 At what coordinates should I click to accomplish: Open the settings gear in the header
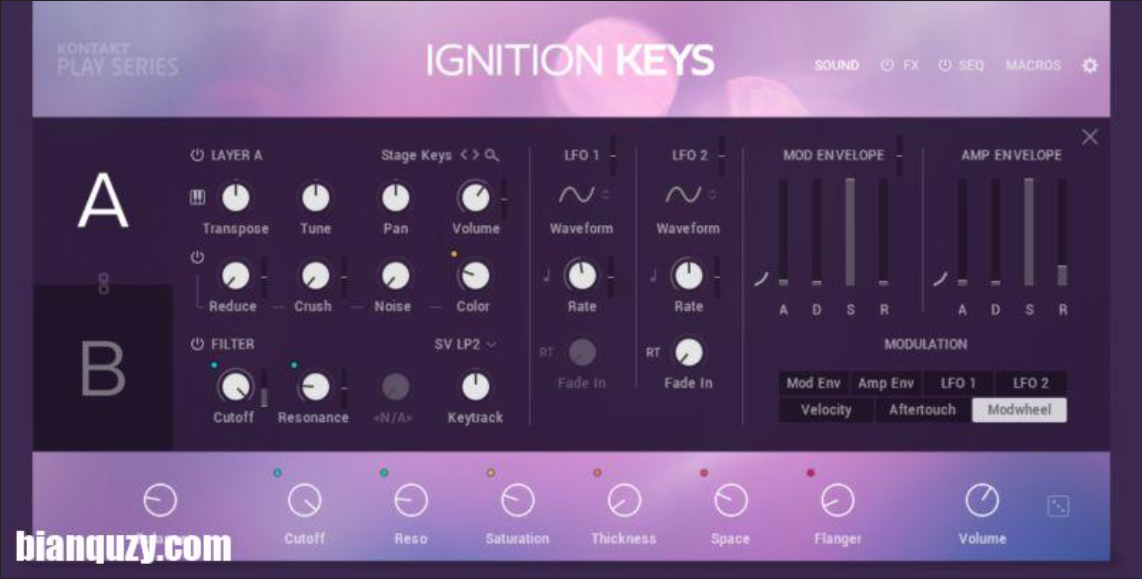pos(1090,66)
